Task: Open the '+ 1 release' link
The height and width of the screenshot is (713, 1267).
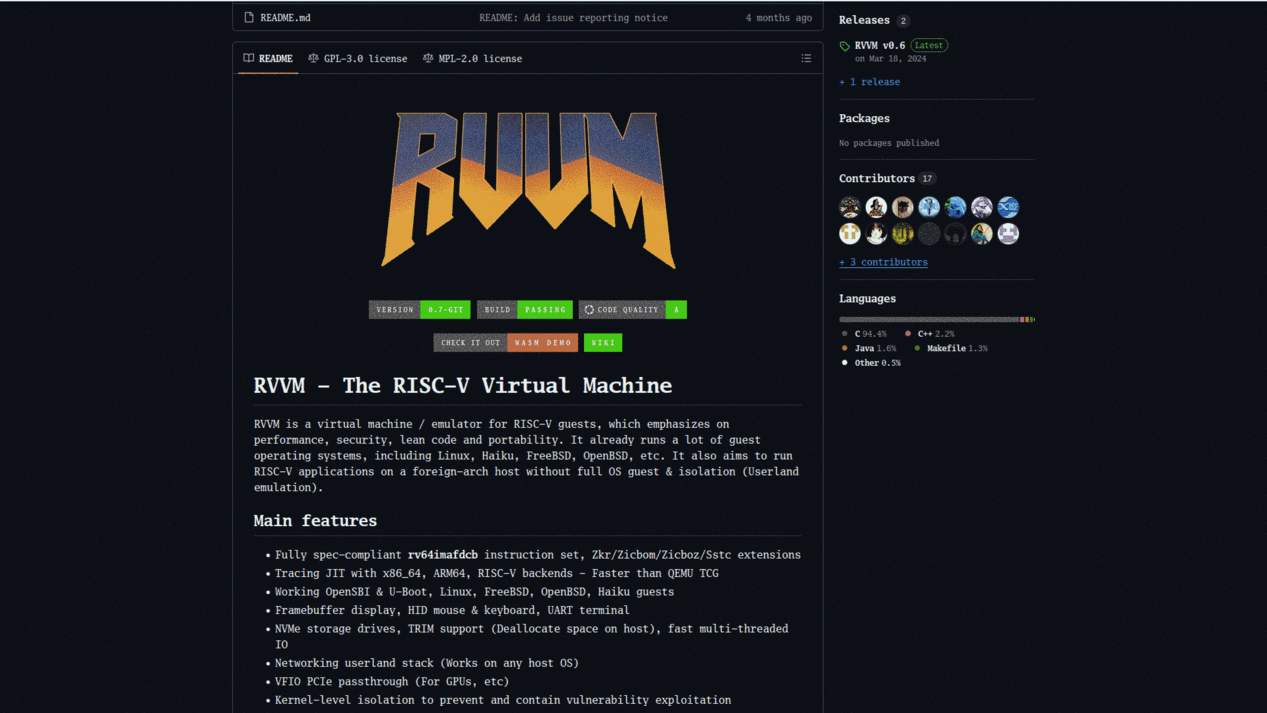Action: [x=869, y=82]
